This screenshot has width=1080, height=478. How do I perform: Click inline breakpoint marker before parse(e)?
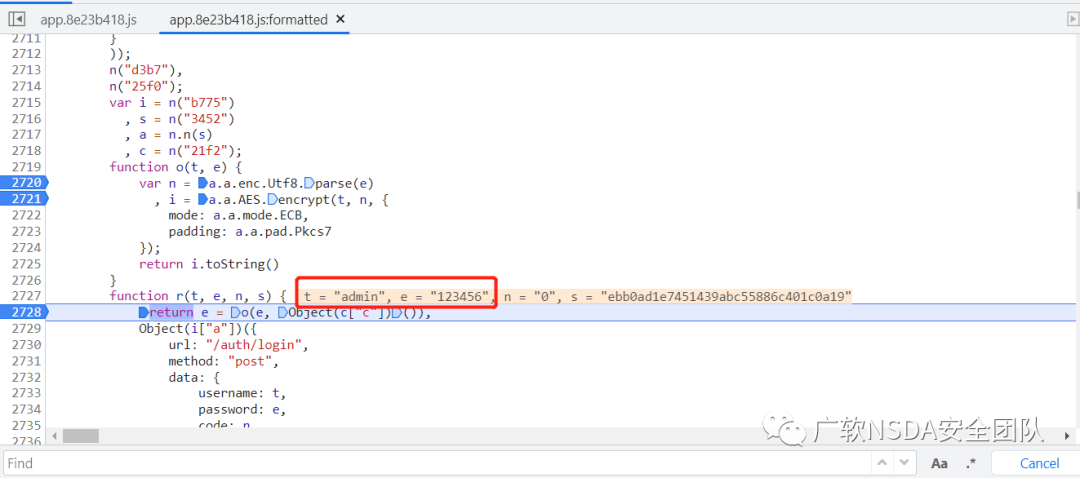(x=308, y=183)
